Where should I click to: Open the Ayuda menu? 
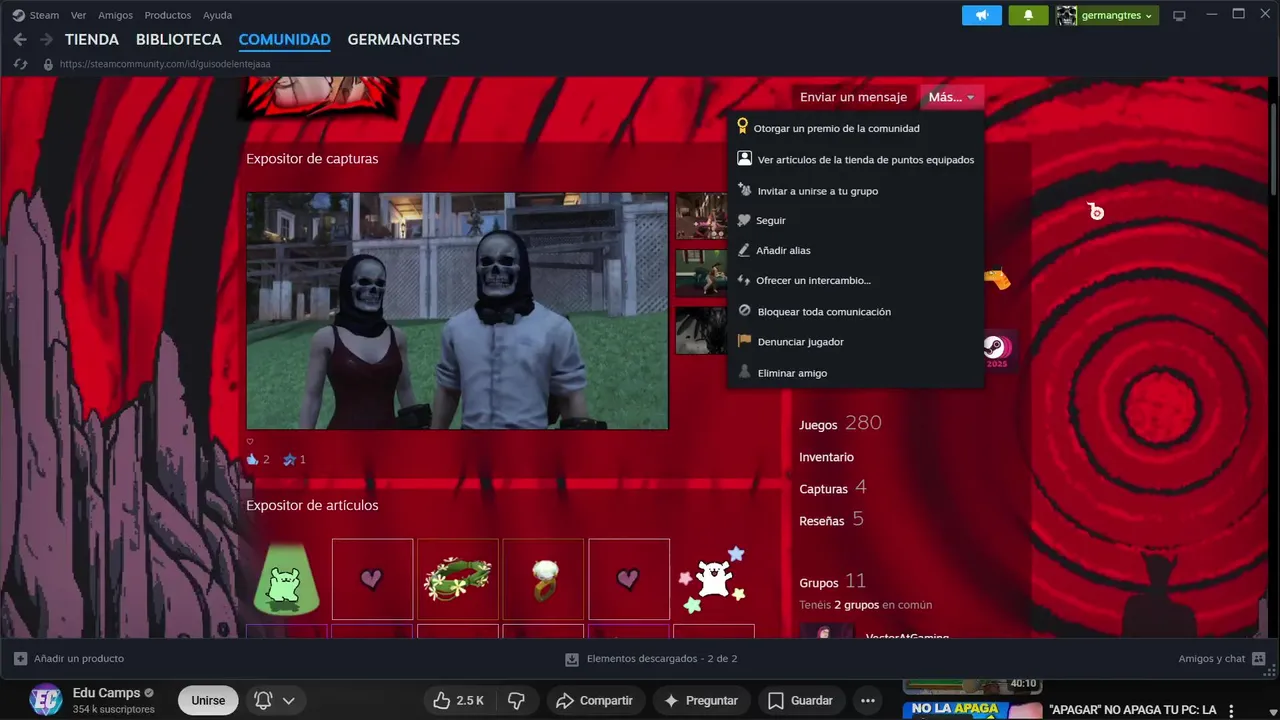[x=217, y=15]
